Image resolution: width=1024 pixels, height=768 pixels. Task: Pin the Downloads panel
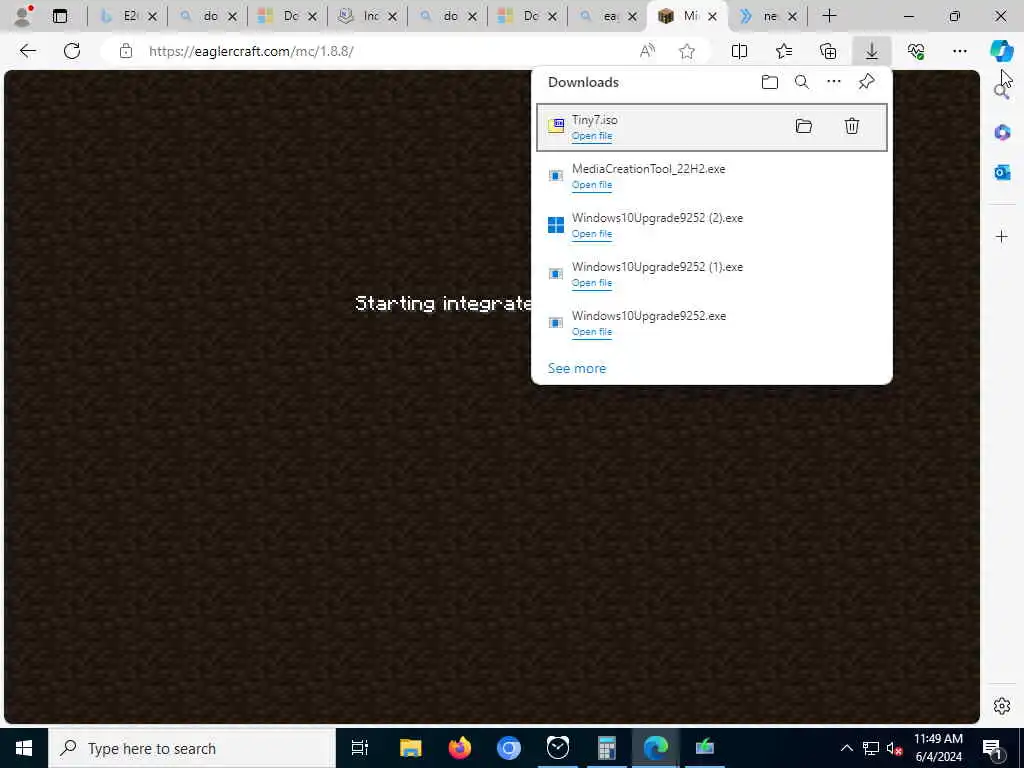point(866,82)
